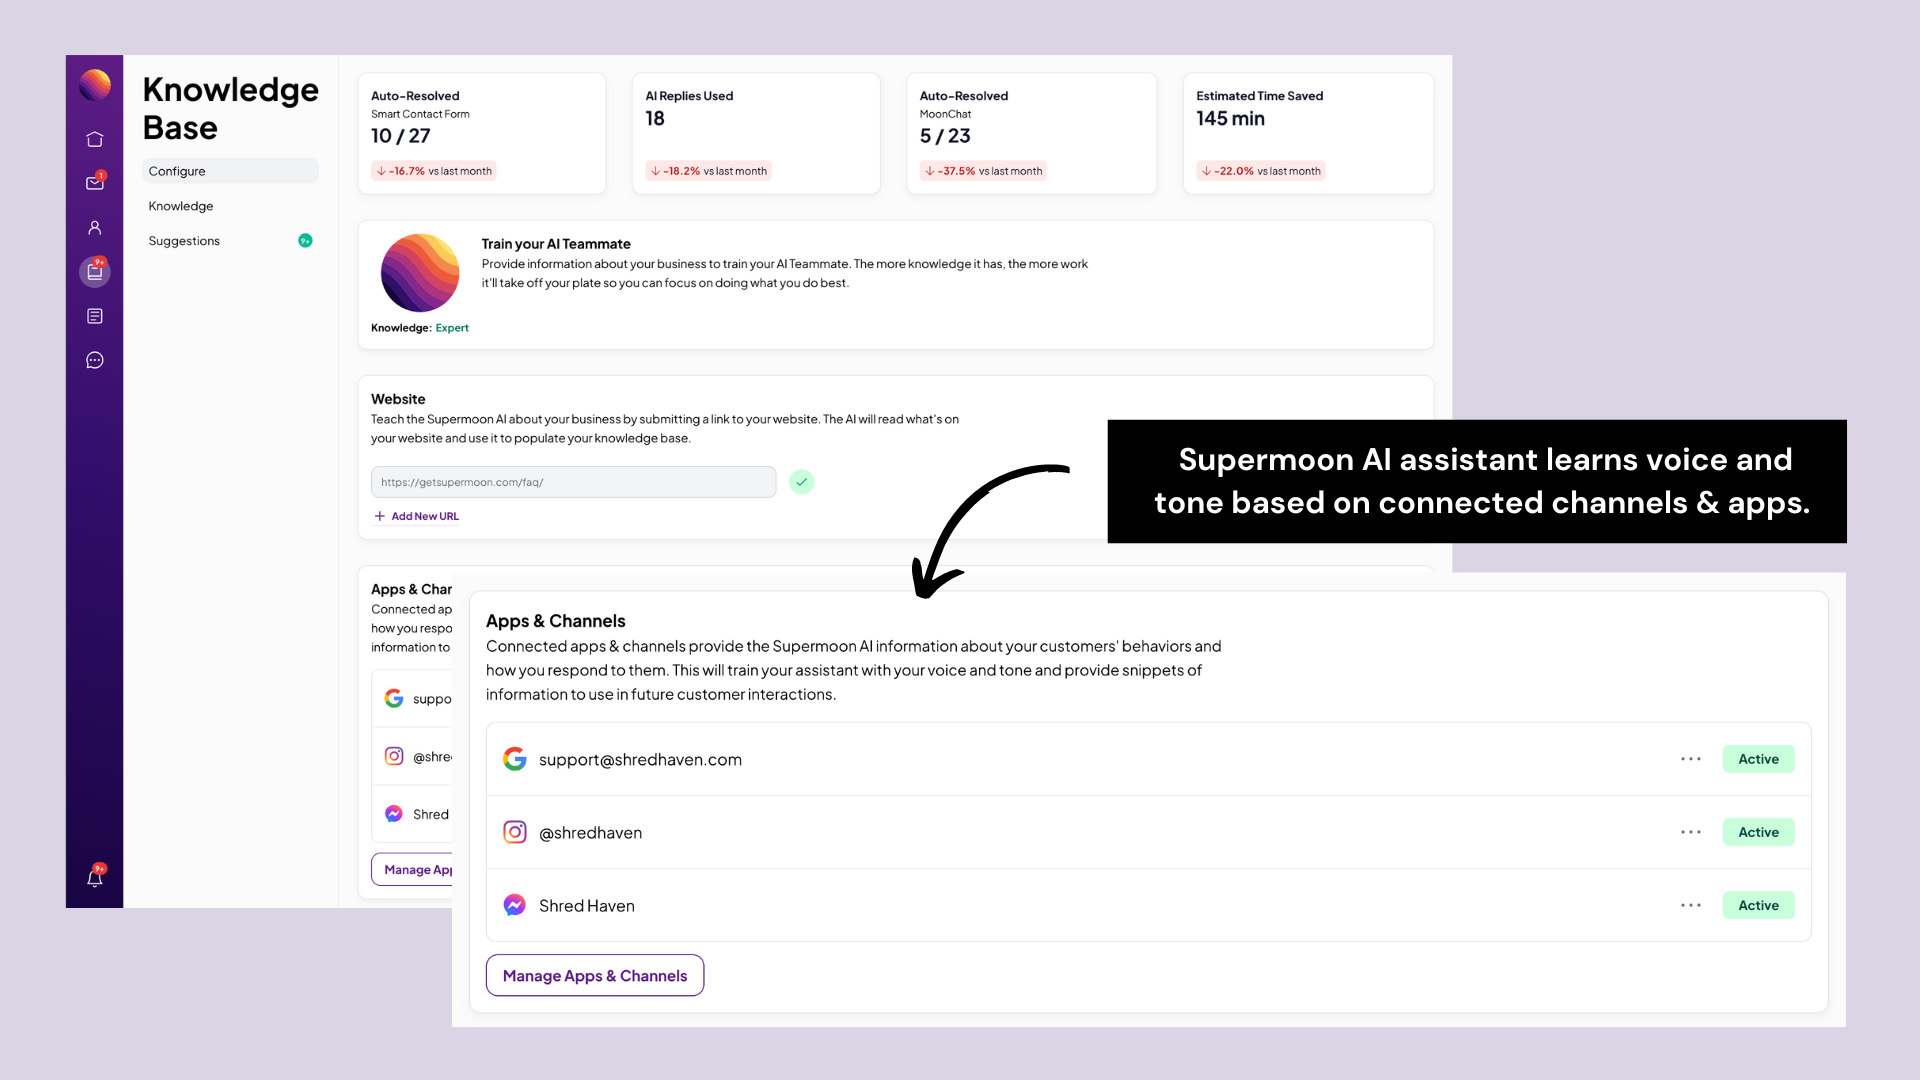Toggle Active status for Shred Haven Messenger
This screenshot has width=1920, height=1080.
click(1758, 905)
